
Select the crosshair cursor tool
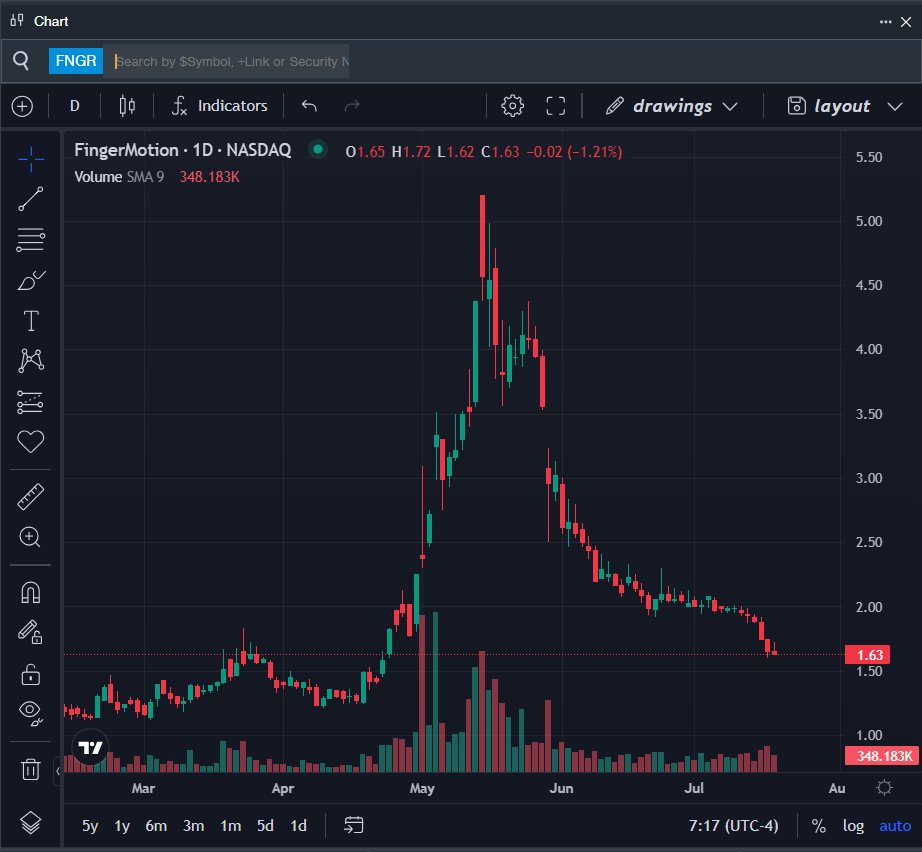[x=31, y=159]
